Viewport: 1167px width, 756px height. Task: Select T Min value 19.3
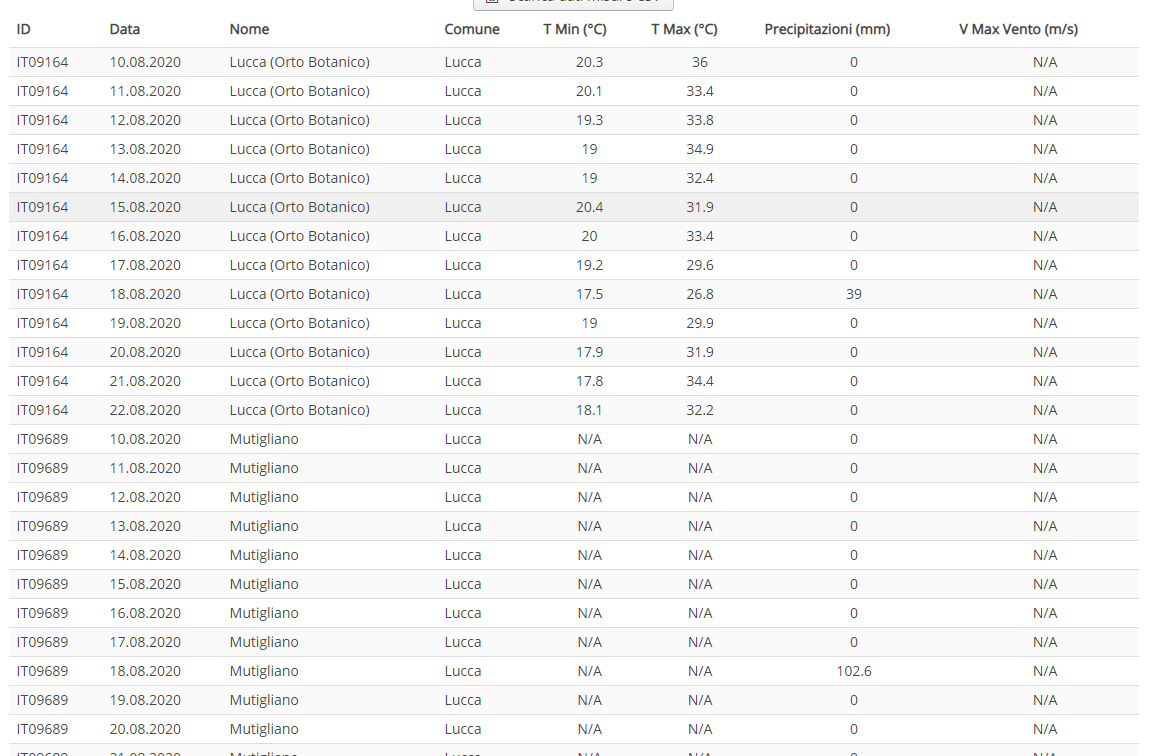point(589,120)
